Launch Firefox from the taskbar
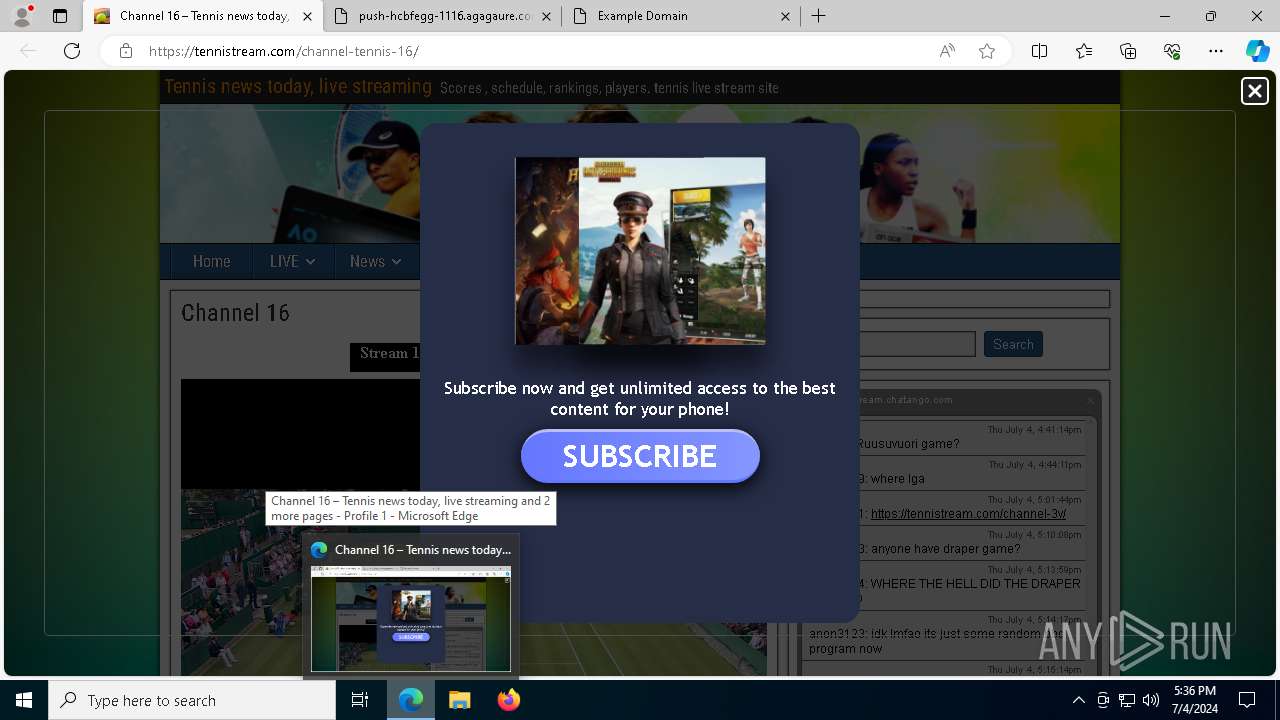Viewport: 1280px width, 720px height. click(x=508, y=700)
